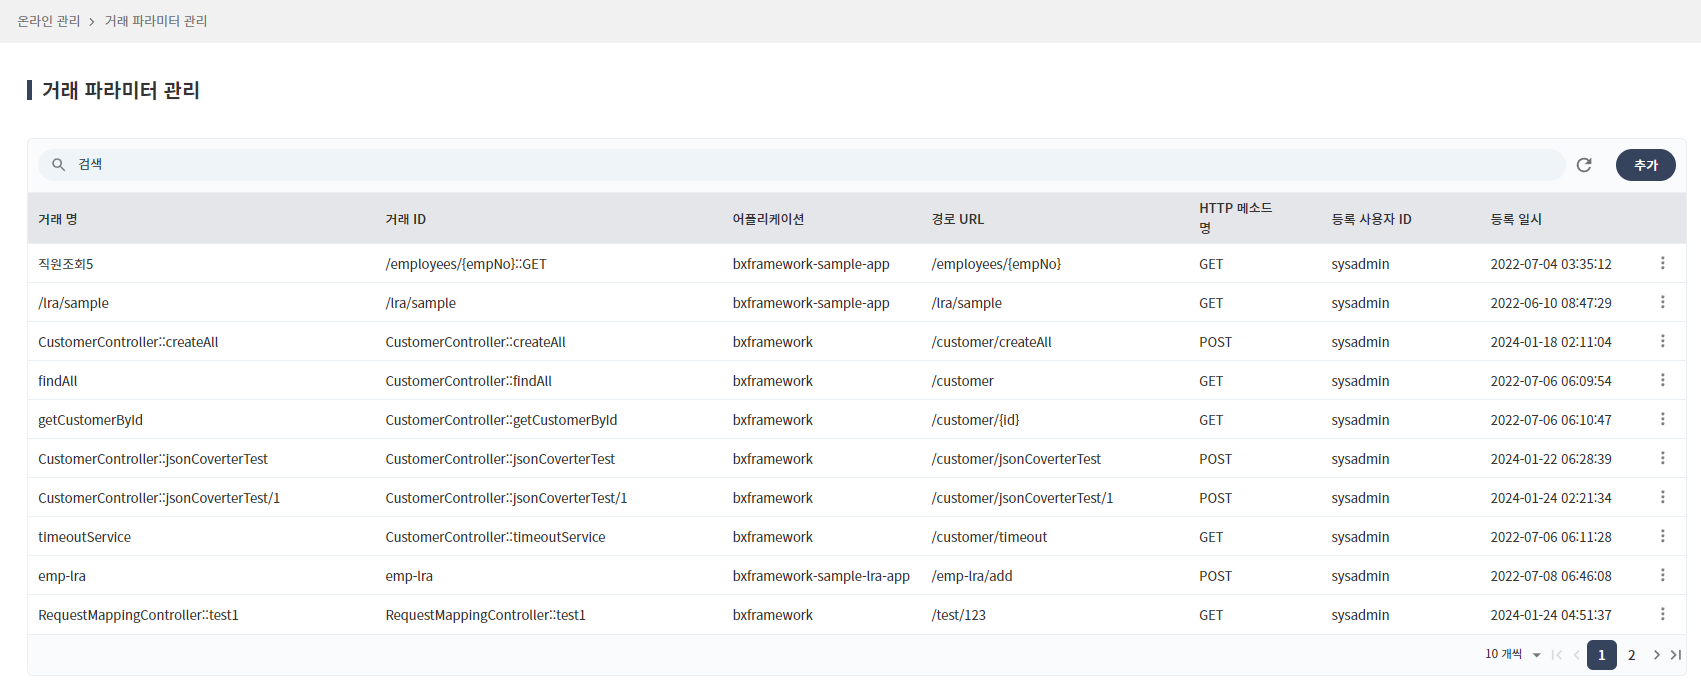Select page 1 in pagination
The height and width of the screenshot is (691, 1701).
tap(1602, 655)
